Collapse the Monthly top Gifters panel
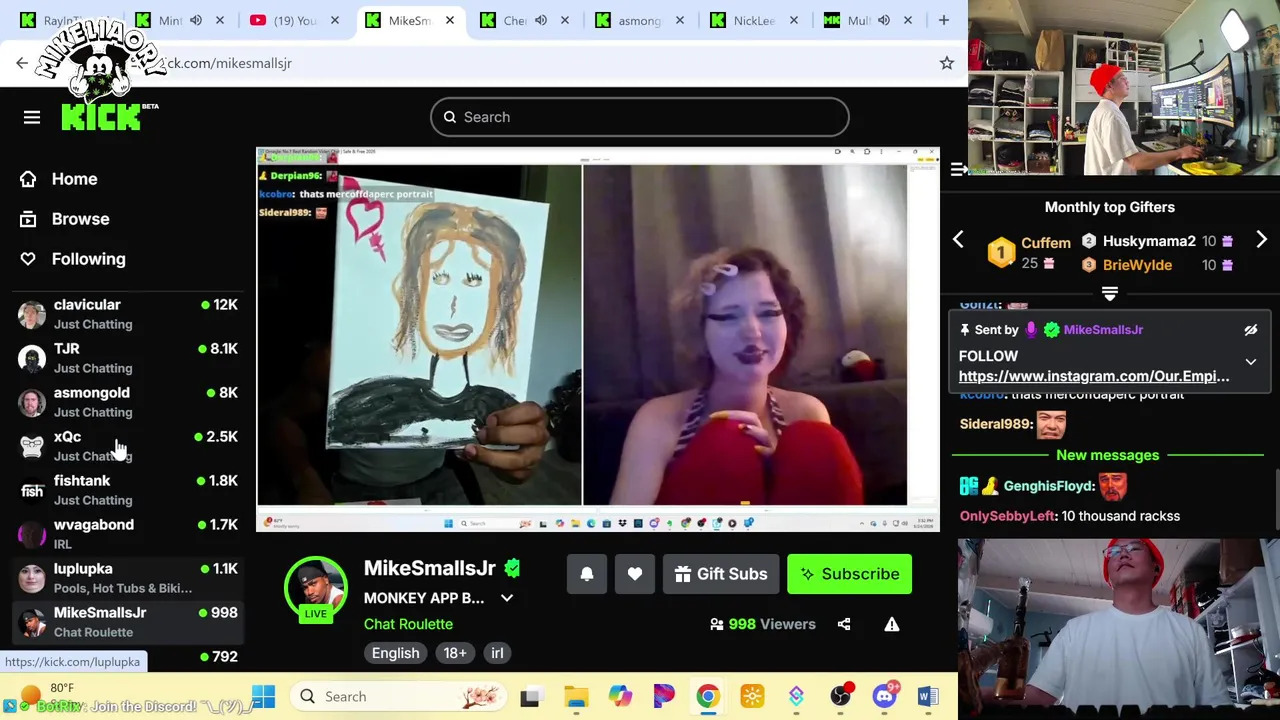1280x720 pixels. (x=1109, y=294)
